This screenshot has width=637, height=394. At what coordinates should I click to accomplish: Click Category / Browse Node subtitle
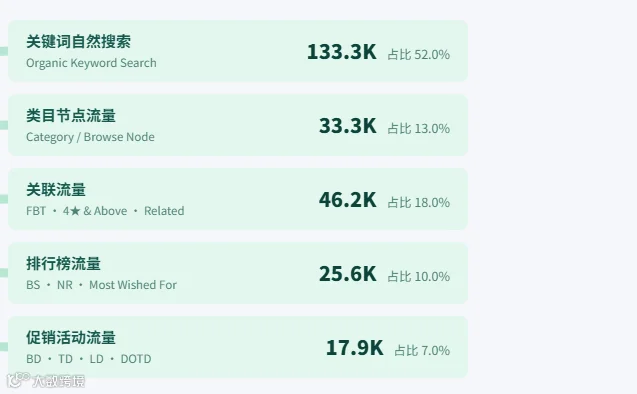[x=90, y=137]
